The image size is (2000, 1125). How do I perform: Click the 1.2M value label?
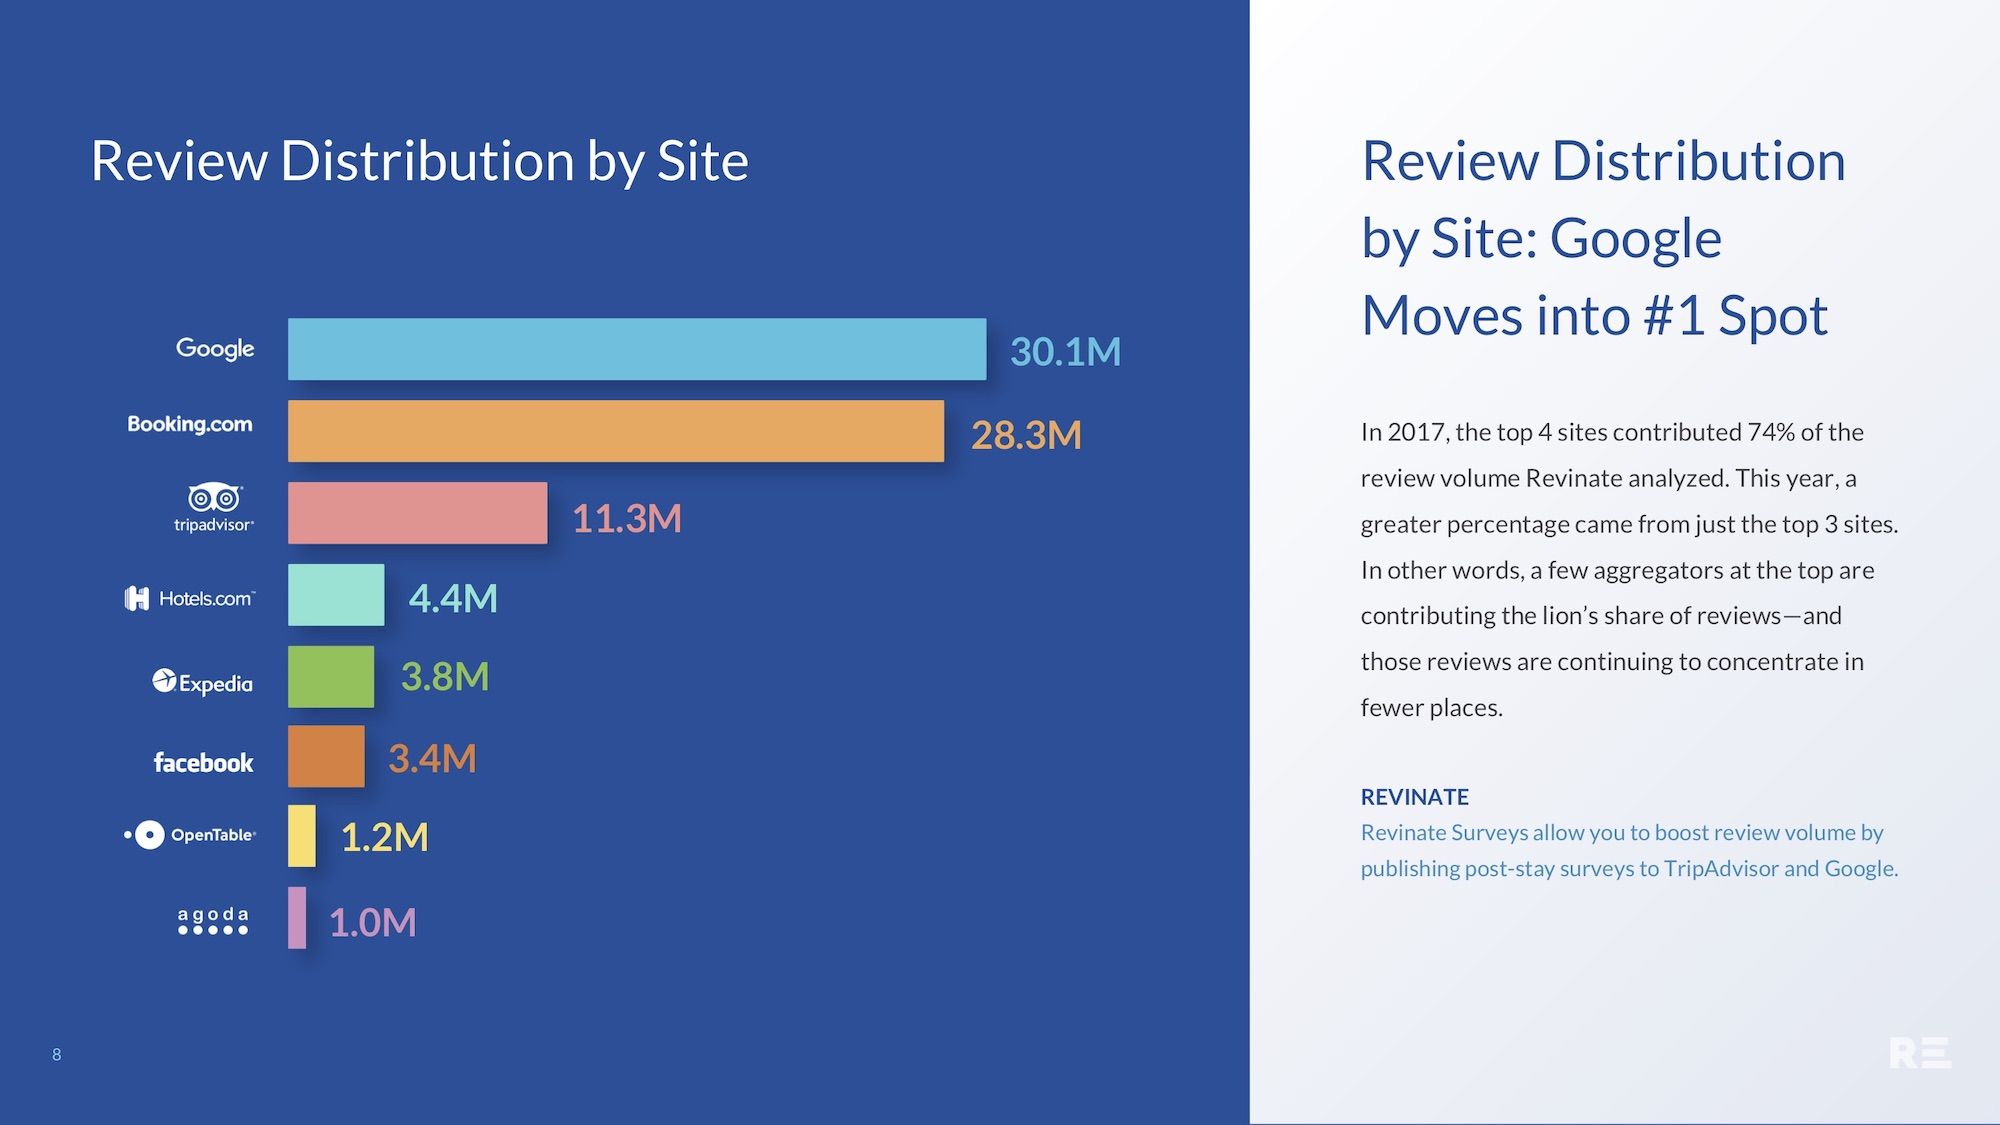click(x=384, y=838)
